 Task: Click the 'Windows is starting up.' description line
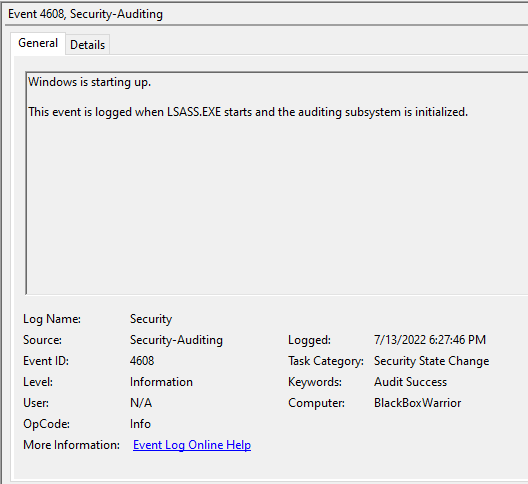[x=90, y=82]
